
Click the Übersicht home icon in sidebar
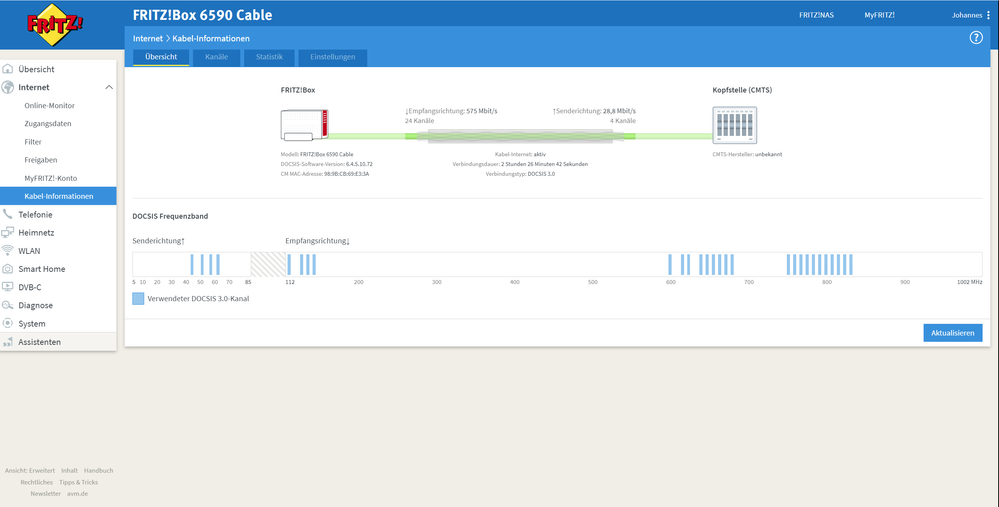(x=8, y=69)
